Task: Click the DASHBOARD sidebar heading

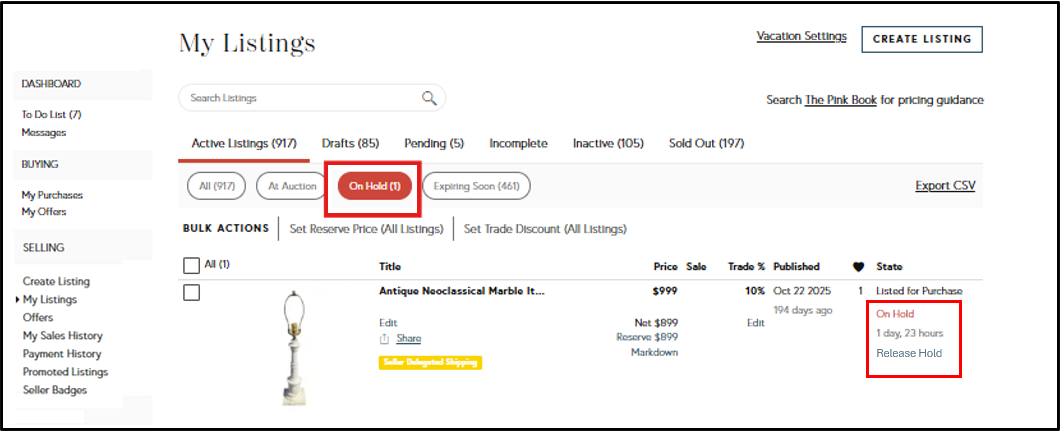Action: point(51,84)
